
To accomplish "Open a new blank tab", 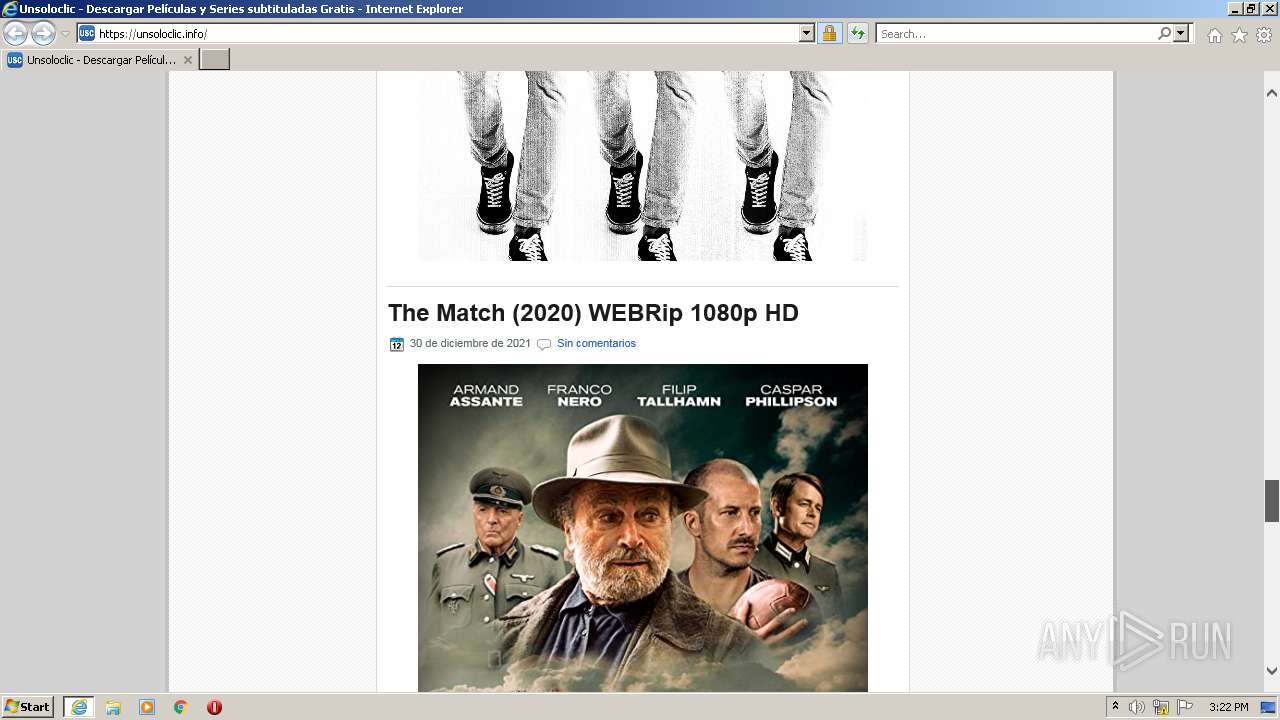I will pos(215,60).
